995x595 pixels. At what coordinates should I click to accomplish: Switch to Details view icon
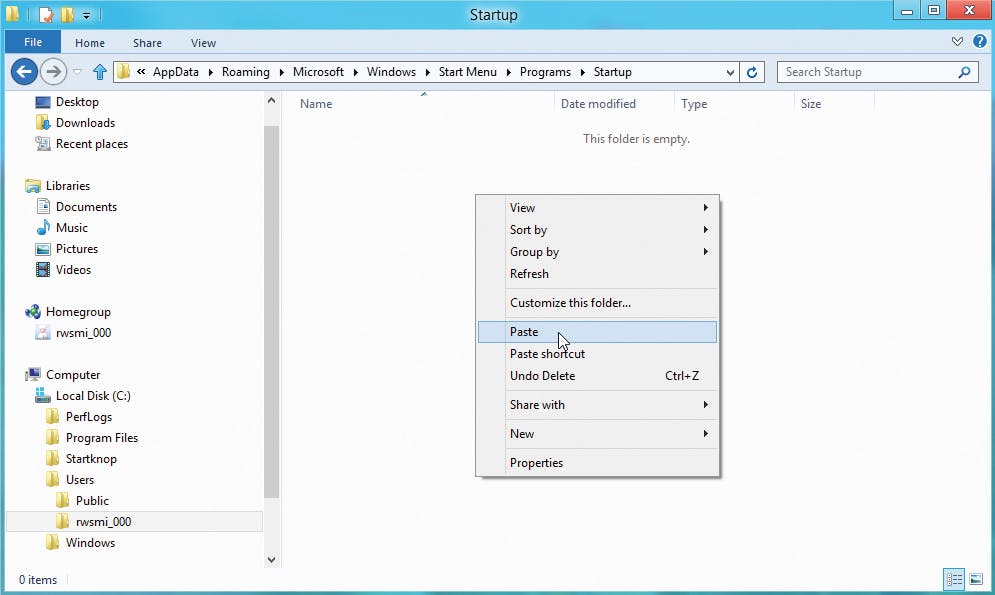(954, 579)
